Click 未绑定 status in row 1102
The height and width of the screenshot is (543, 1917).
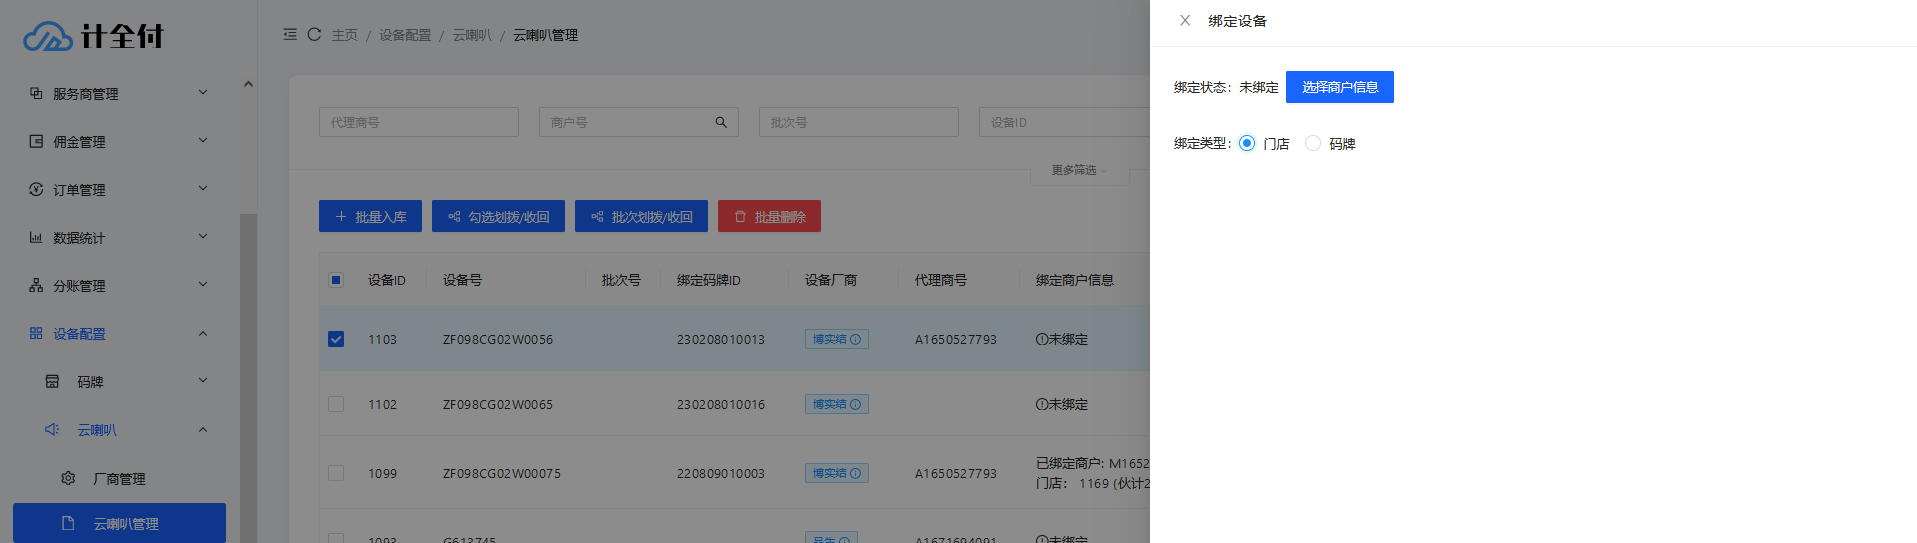point(1062,404)
